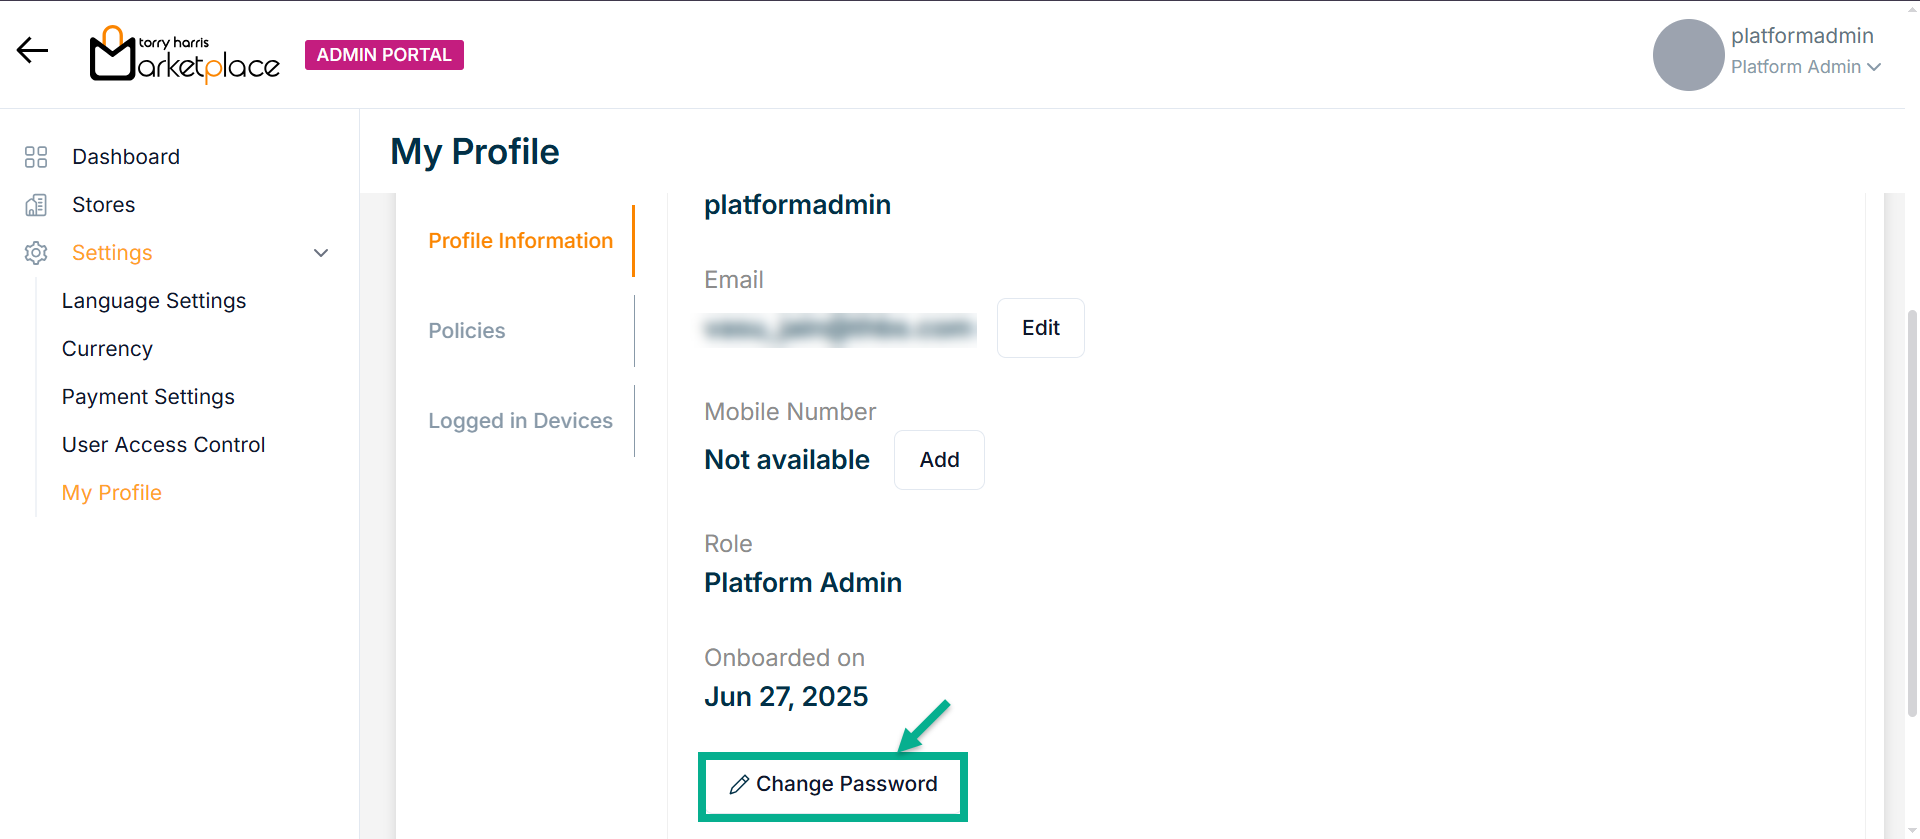Collapse the Settings menu chevron
The image size is (1920, 839).
[x=321, y=253]
